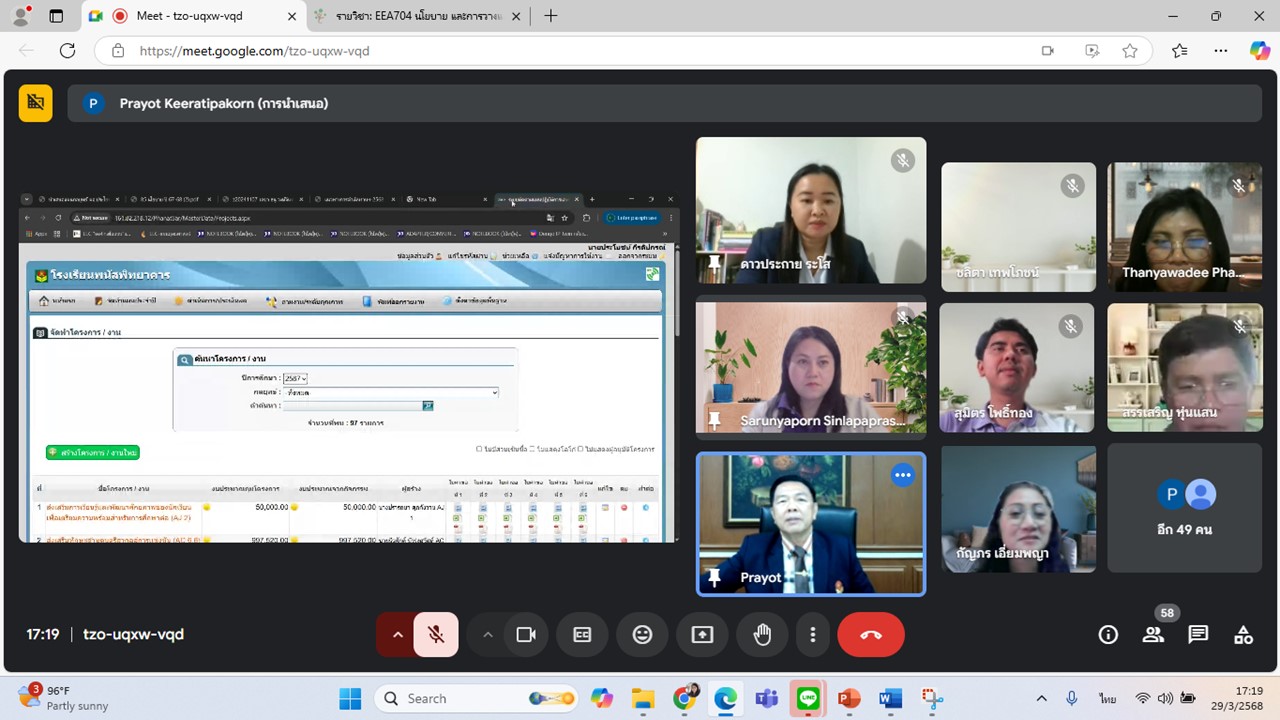Select the tile showing 49 more people

pos(1184,509)
